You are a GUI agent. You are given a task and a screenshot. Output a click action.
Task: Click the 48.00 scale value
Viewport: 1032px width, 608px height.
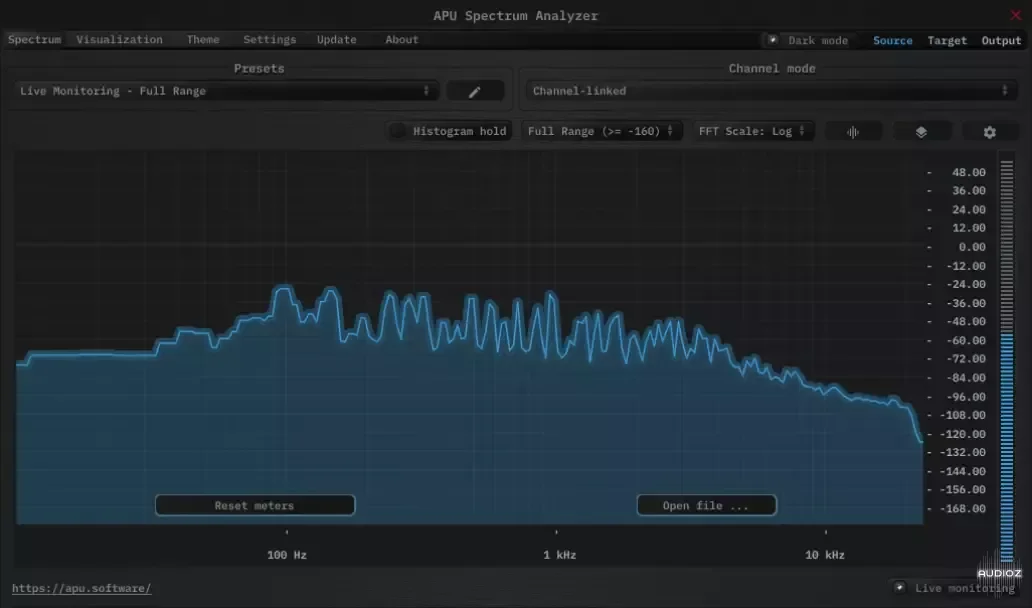(x=969, y=172)
